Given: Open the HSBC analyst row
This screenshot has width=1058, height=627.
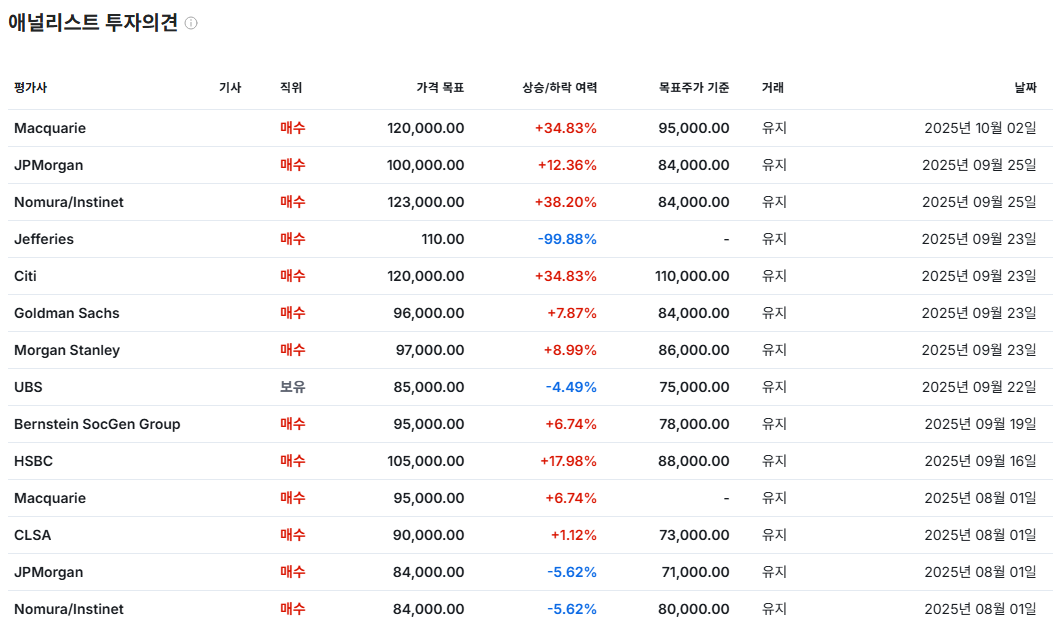Looking at the screenshot, I should [530, 461].
